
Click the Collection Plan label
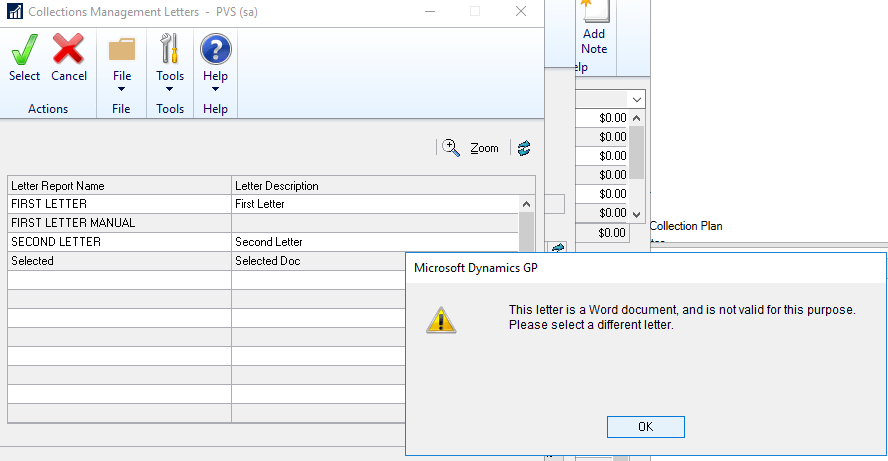[686, 226]
